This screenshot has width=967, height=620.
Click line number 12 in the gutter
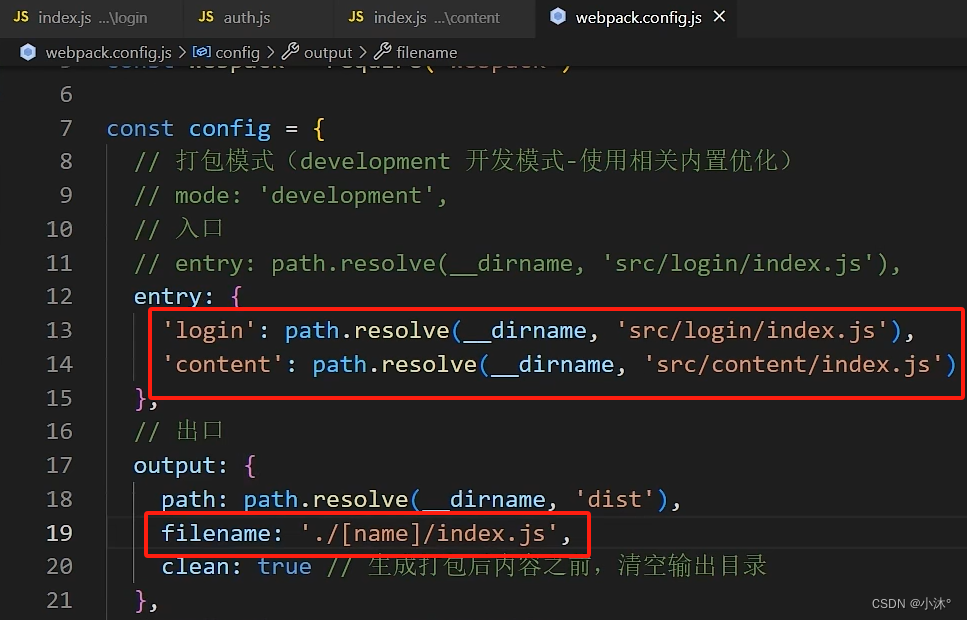point(60,297)
